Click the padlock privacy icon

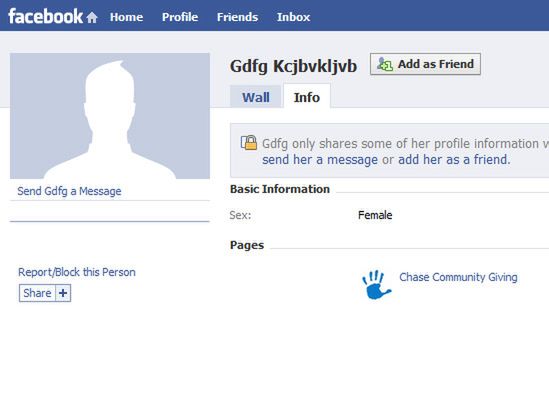[249, 143]
